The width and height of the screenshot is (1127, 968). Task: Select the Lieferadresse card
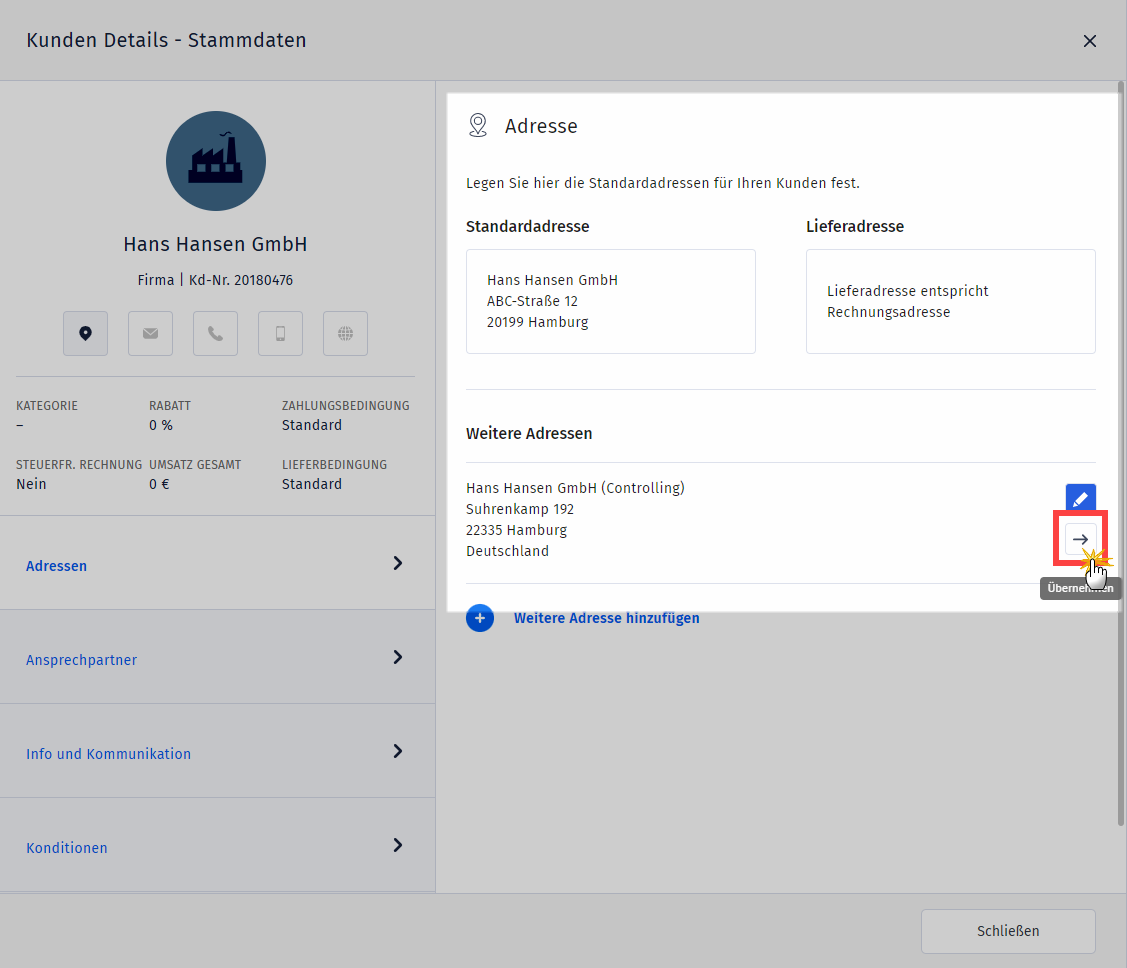950,301
